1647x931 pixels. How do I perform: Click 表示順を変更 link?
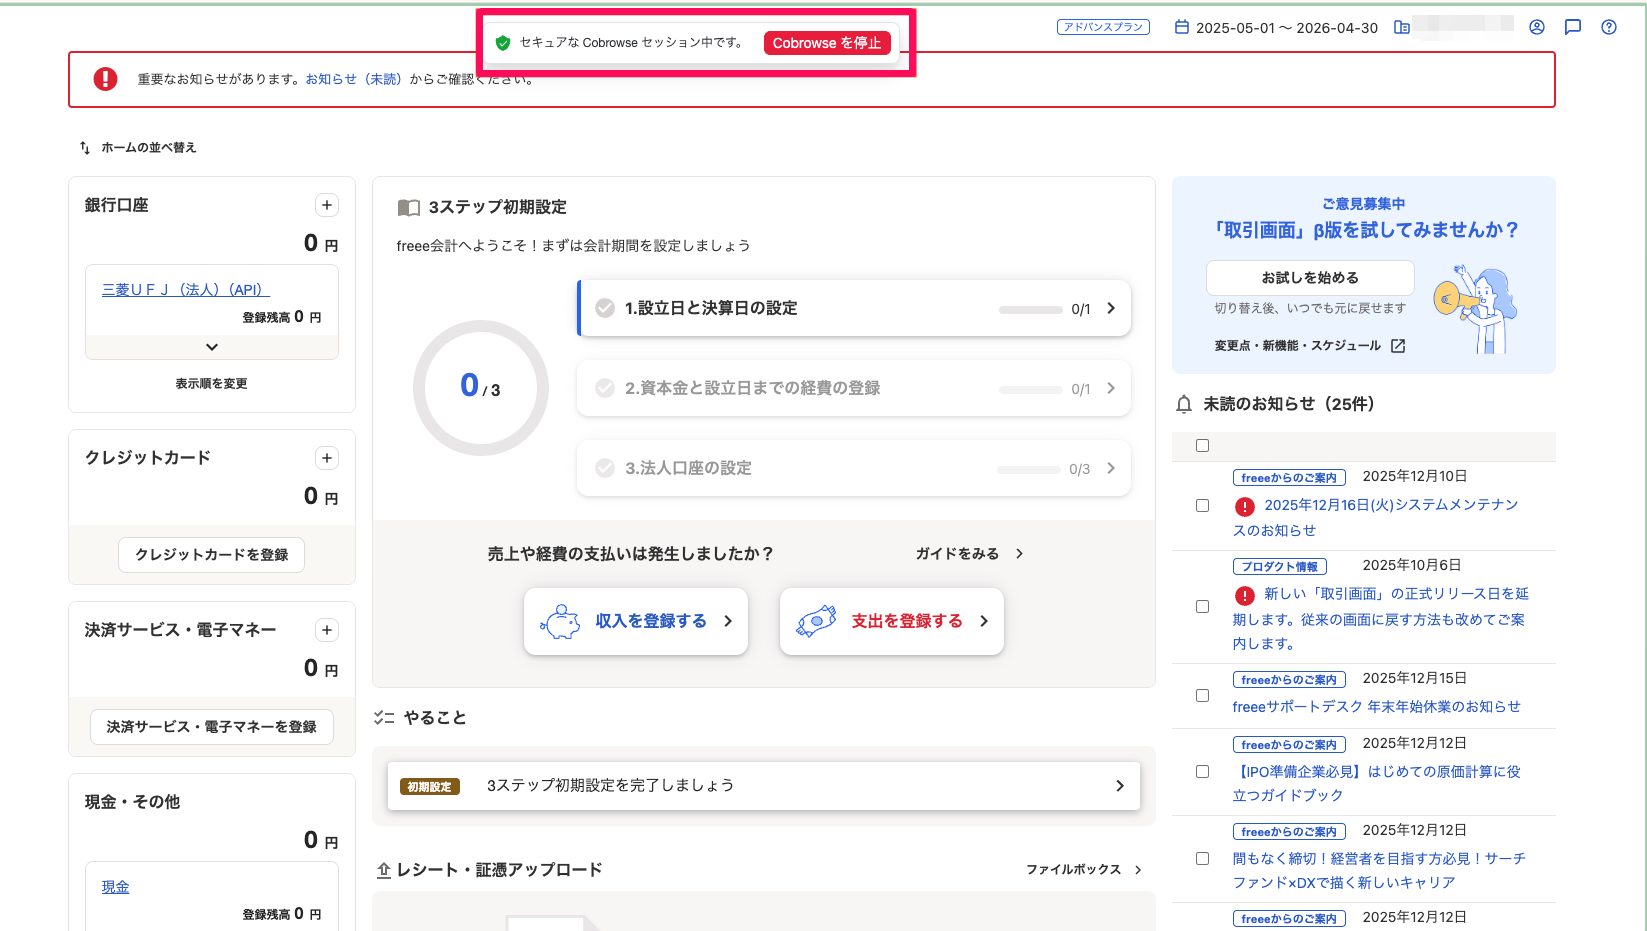[x=212, y=384]
